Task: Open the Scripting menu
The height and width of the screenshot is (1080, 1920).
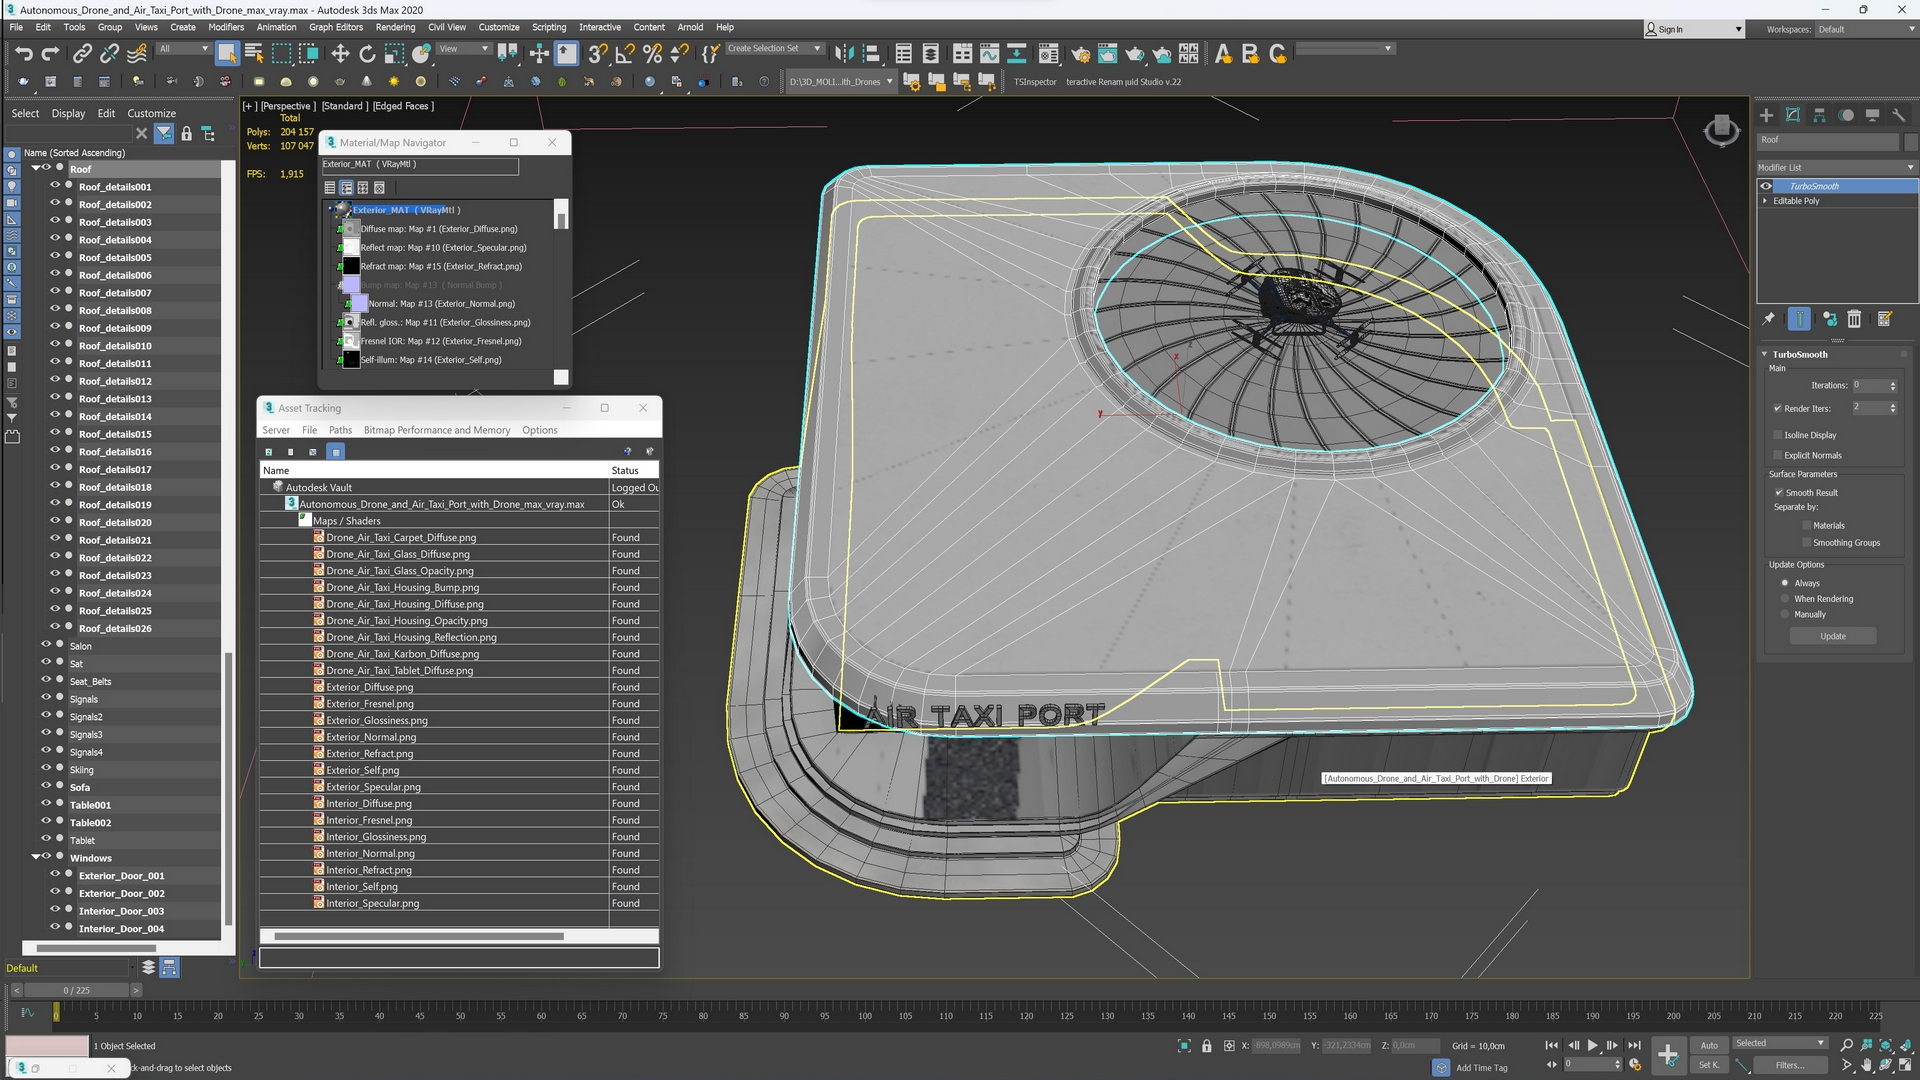Action: click(548, 27)
